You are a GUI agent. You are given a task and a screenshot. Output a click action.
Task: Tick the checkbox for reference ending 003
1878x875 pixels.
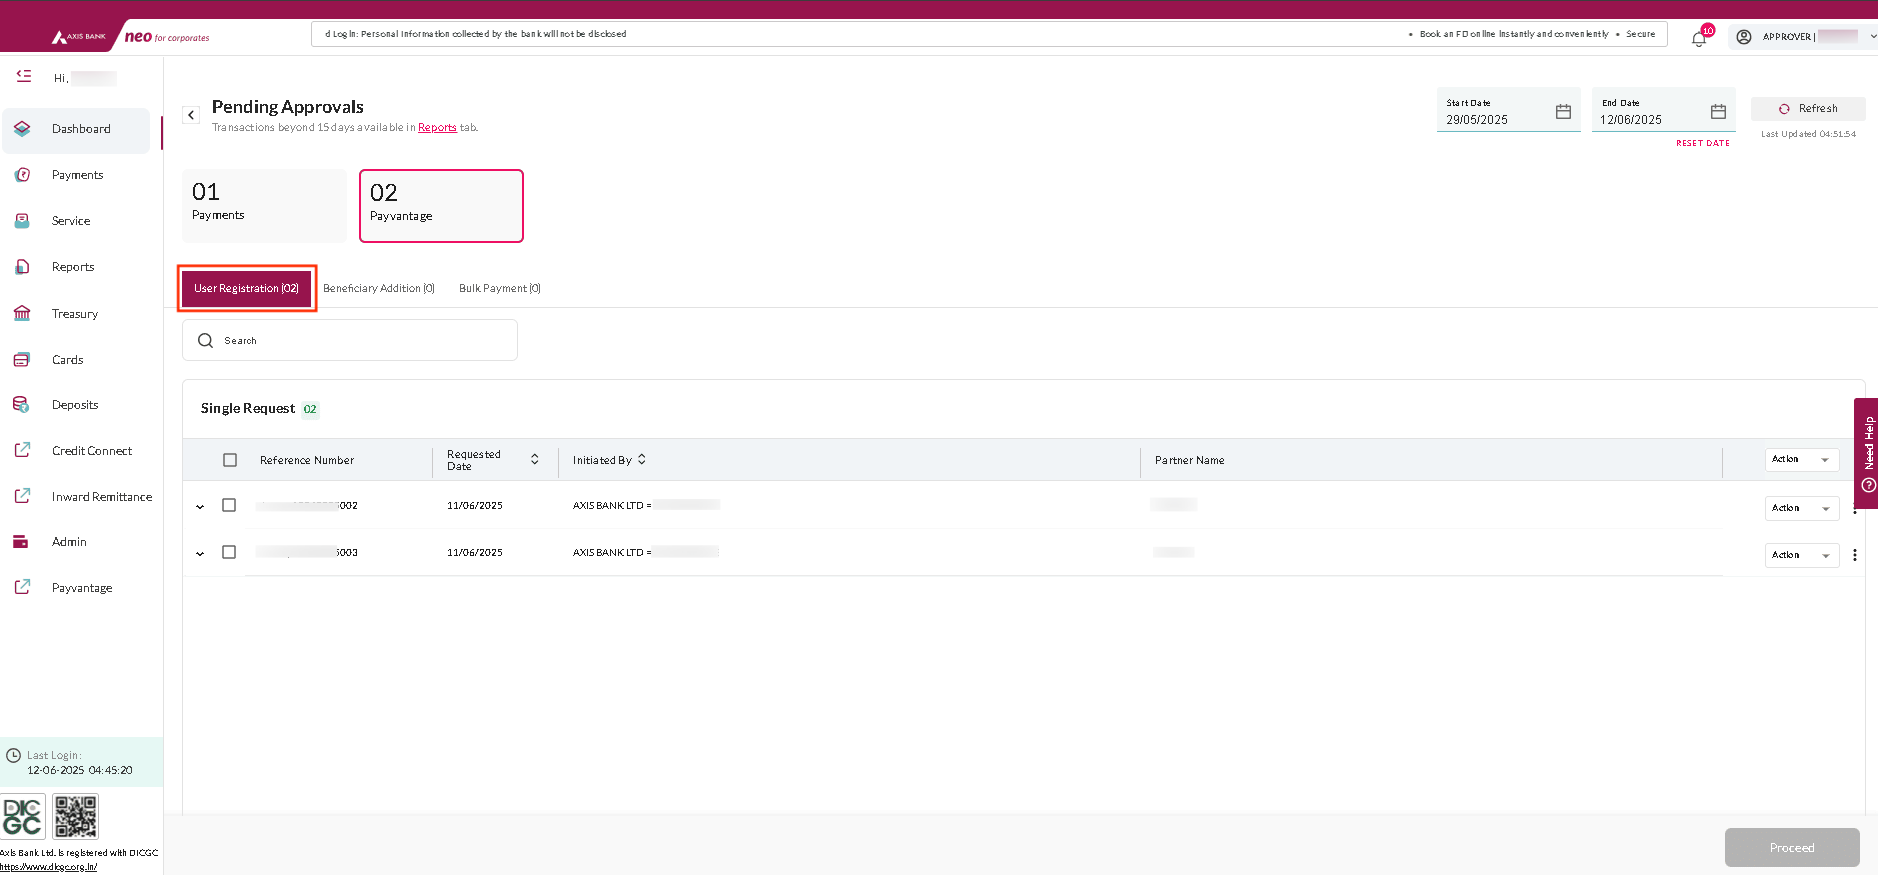[x=229, y=552]
